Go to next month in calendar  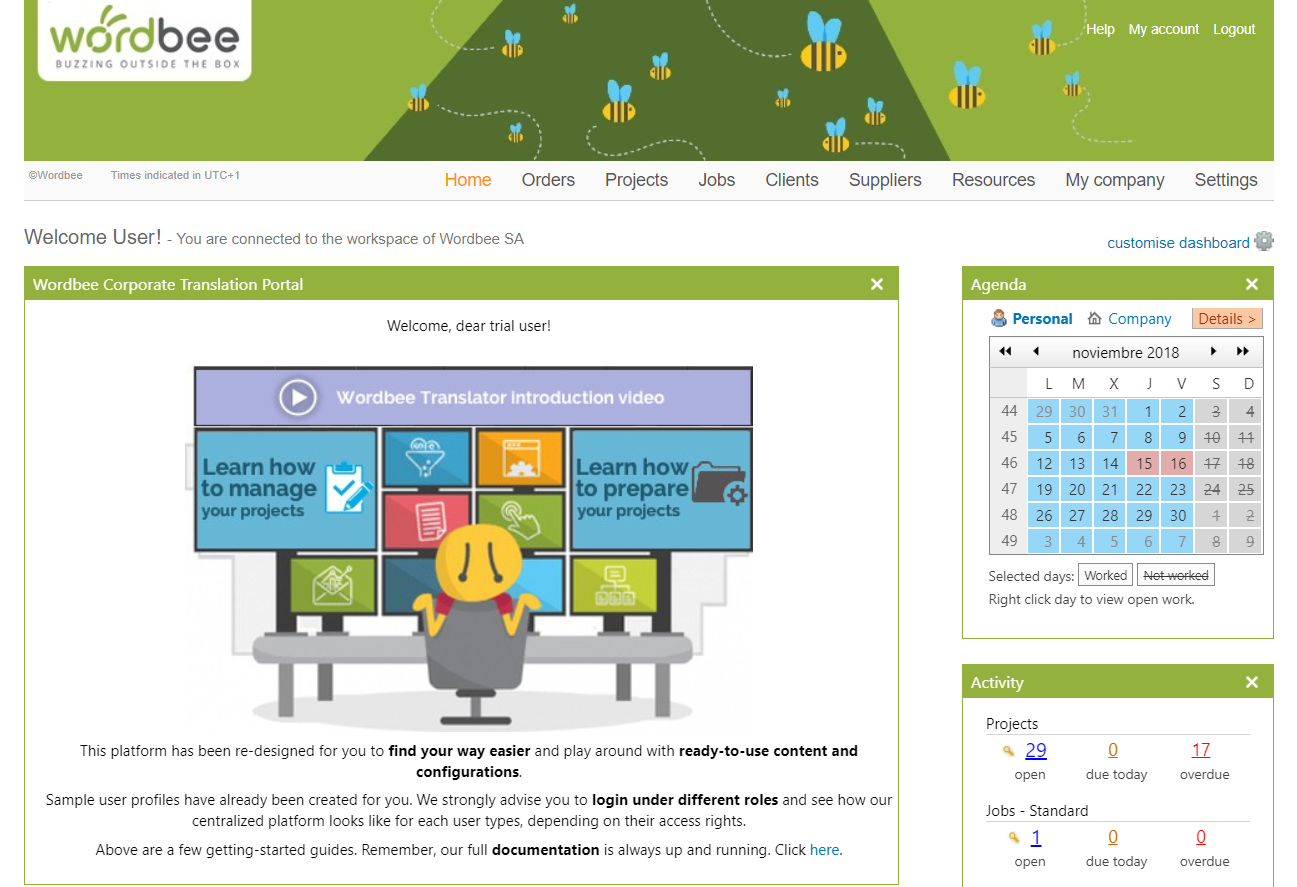click(1214, 352)
